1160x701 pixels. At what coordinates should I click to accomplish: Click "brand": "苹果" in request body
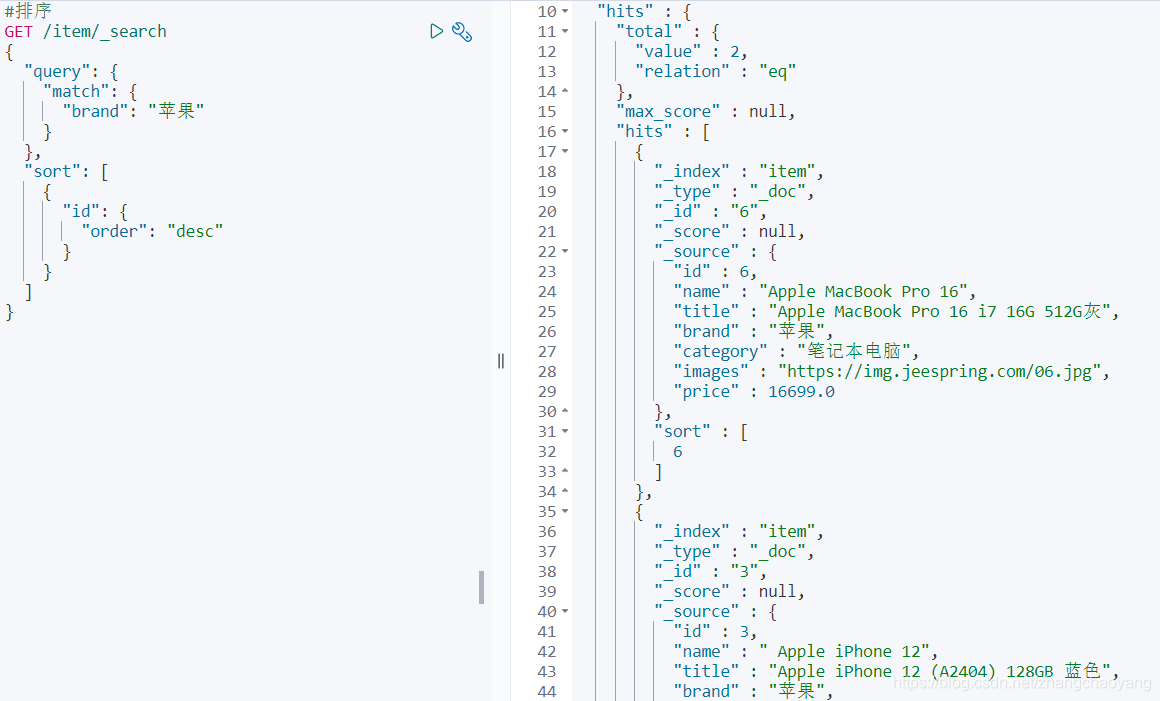tap(133, 111)
